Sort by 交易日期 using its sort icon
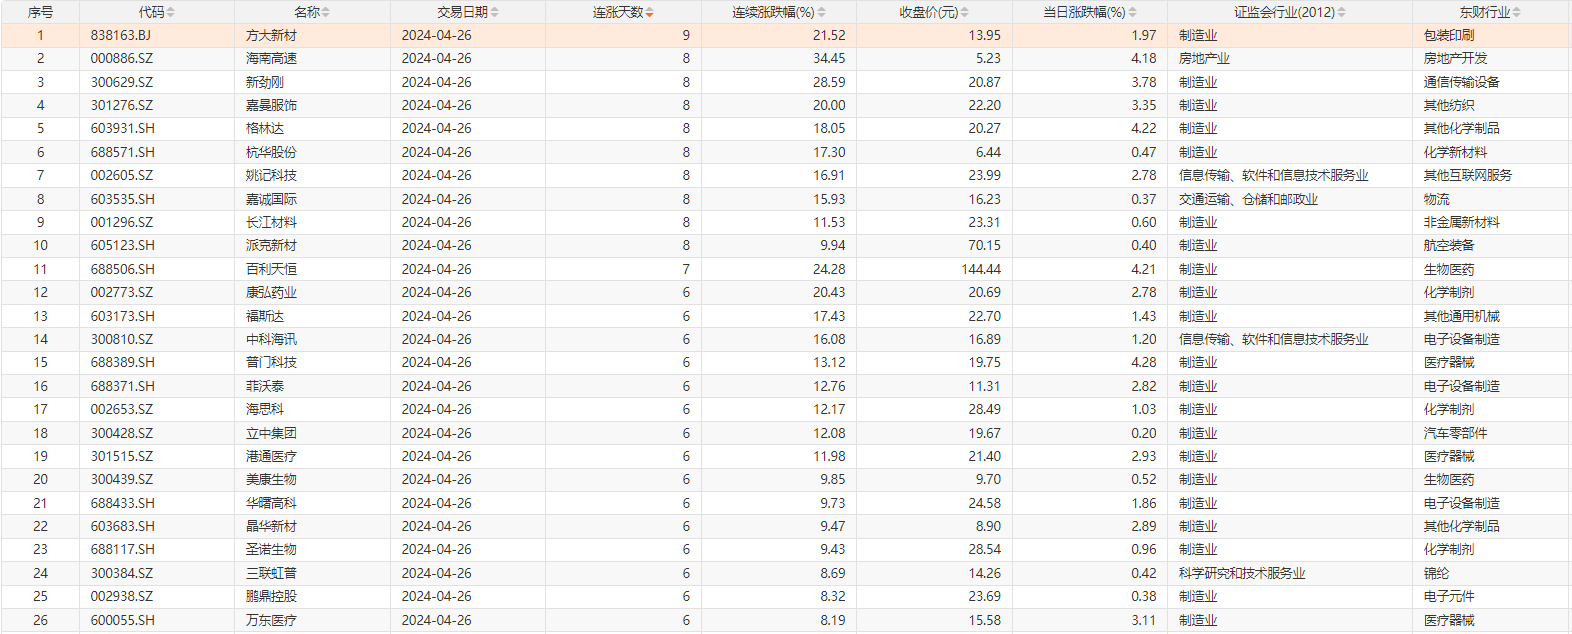Viewport: 1572px width, 634px height. tap(495, 13)
